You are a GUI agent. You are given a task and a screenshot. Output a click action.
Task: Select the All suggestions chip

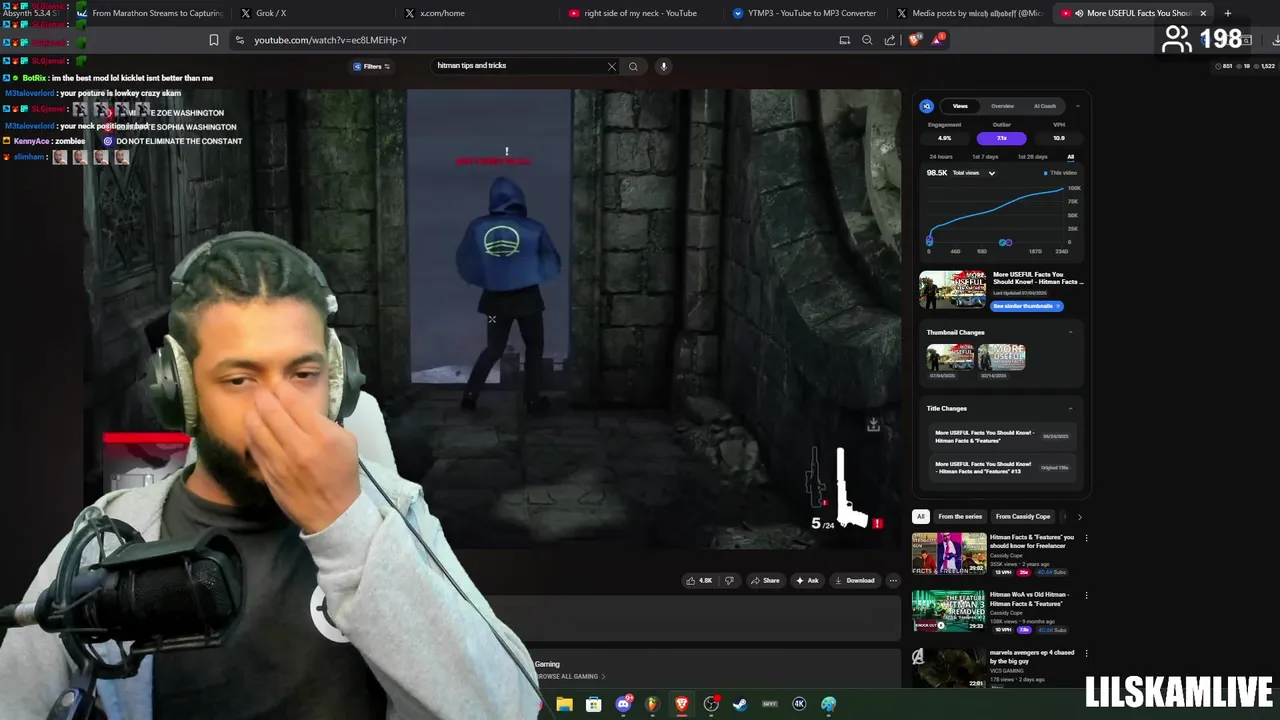[920, 517]
